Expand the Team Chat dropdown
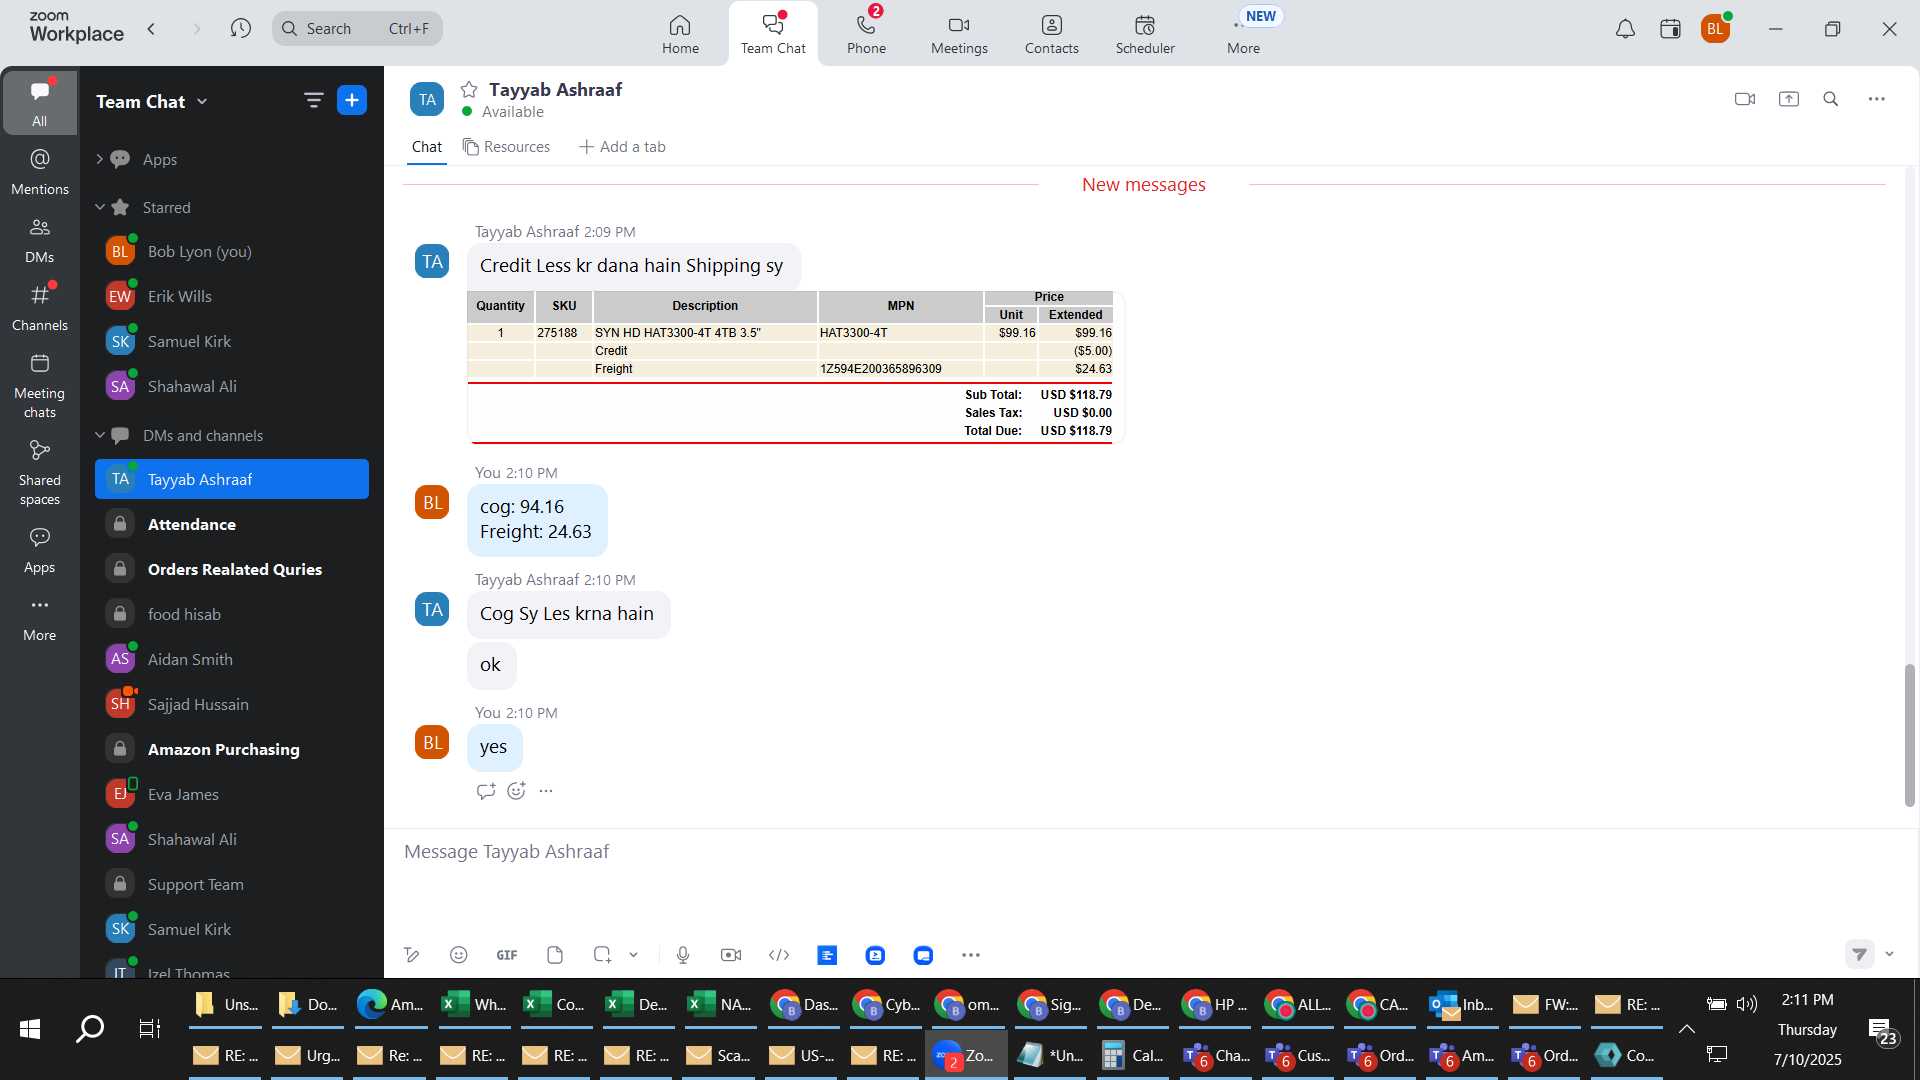This screenshot has width=1920, height=1080. [202, 101]
